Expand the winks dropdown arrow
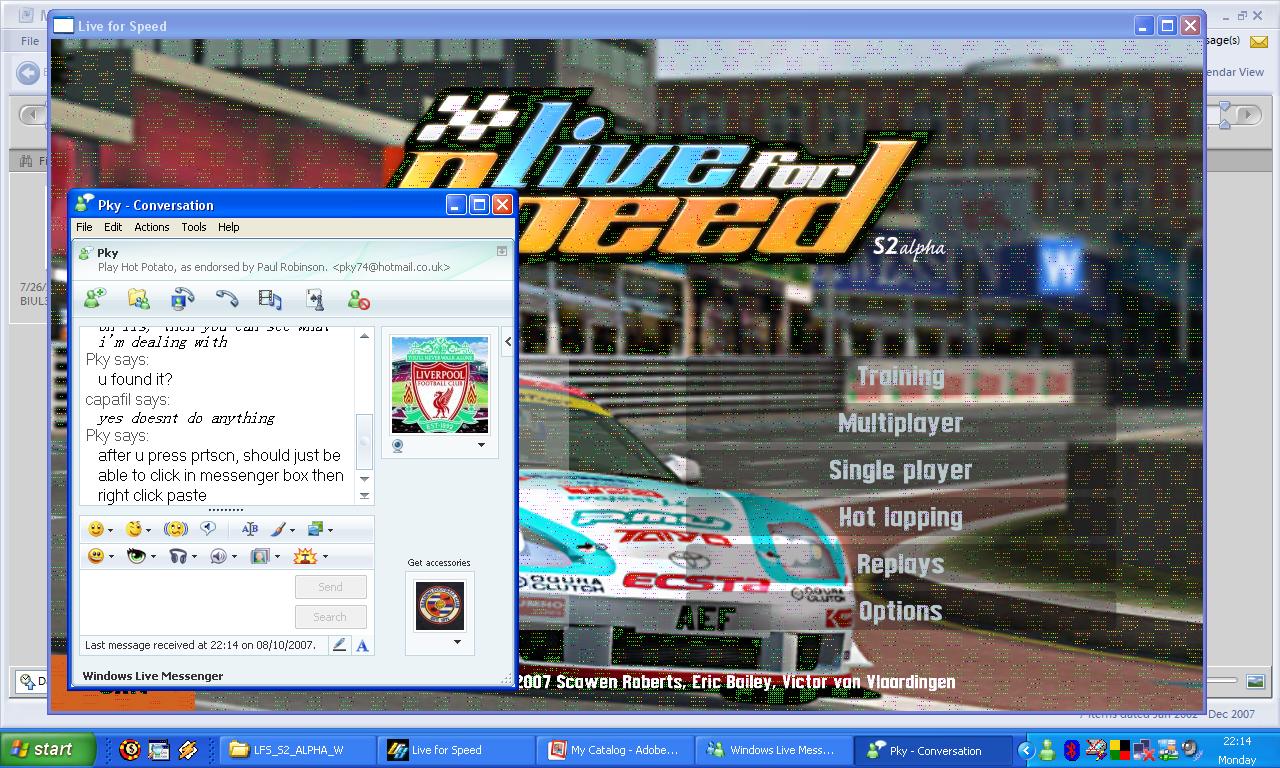 tap(149, 530)
